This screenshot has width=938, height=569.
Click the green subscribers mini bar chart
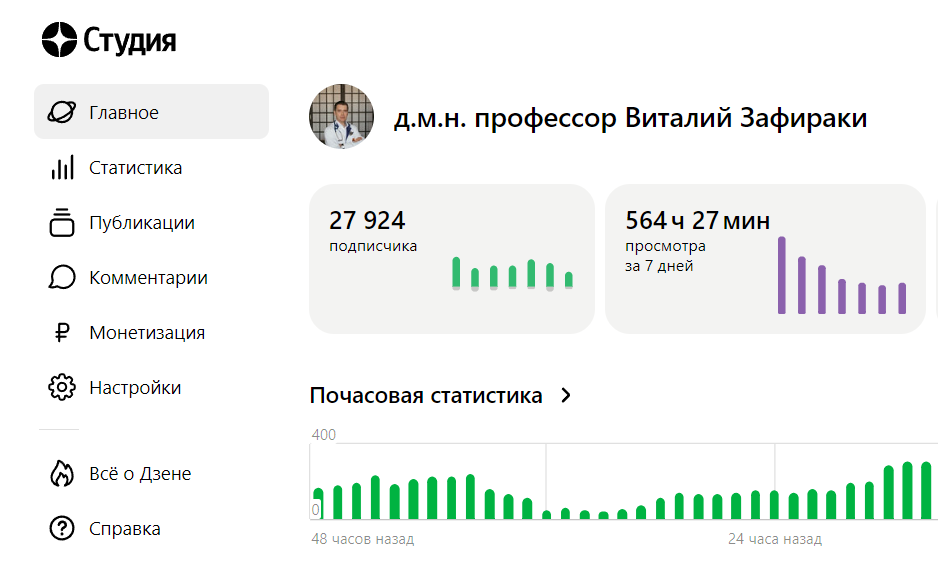pos(512,274)
